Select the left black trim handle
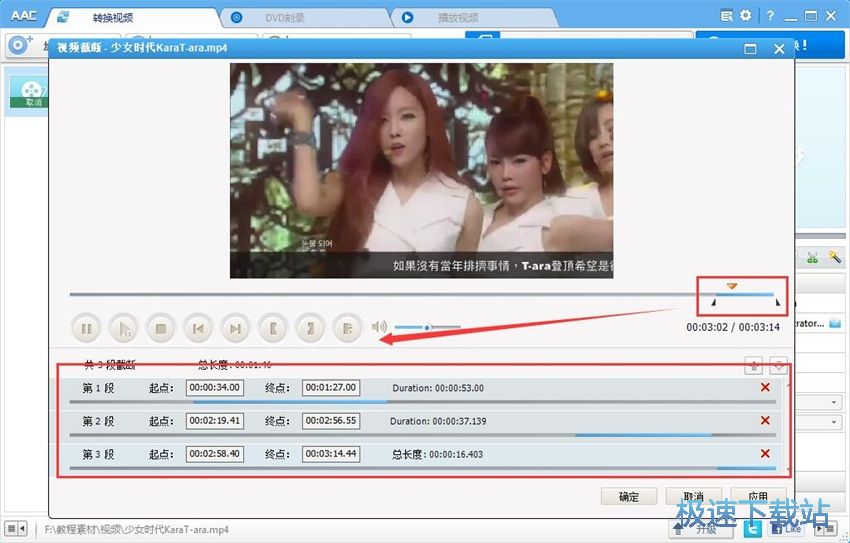The width and height of the screenshot is (850, 543). [x=713, y=302]
